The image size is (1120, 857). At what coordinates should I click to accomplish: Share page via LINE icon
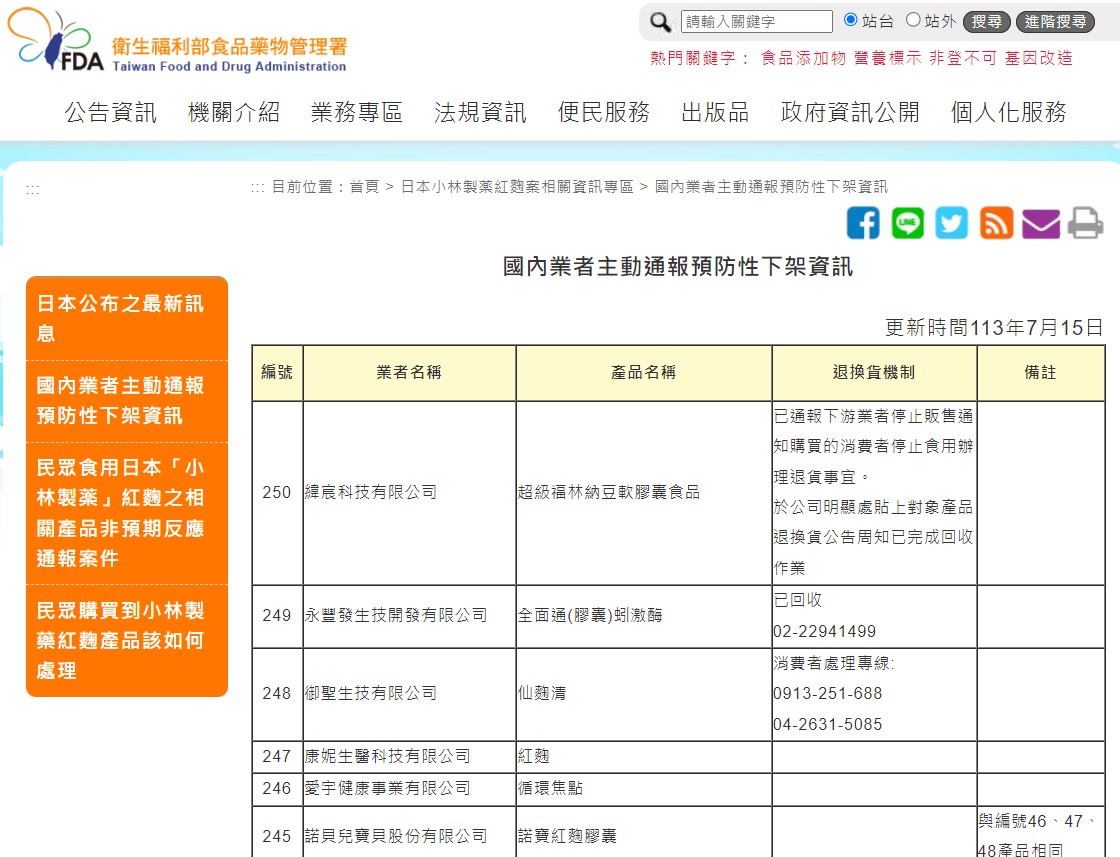(x=907, y=223)
